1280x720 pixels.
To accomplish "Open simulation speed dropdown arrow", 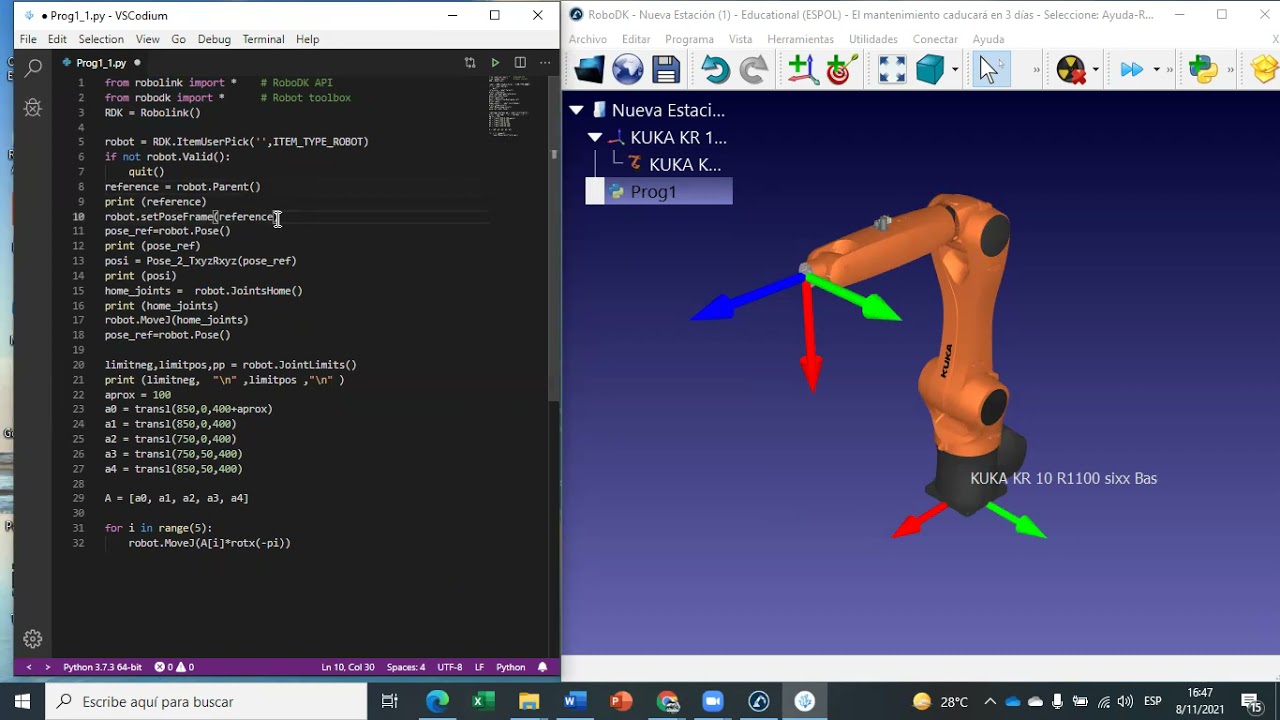I will pyautogui.click(x=1157, y=70).
